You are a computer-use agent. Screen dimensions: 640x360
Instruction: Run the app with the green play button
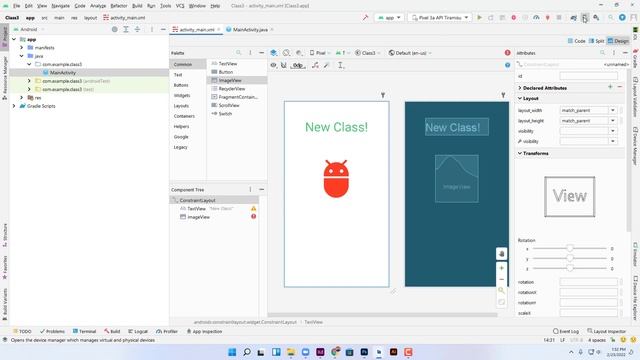coord(480,18)
